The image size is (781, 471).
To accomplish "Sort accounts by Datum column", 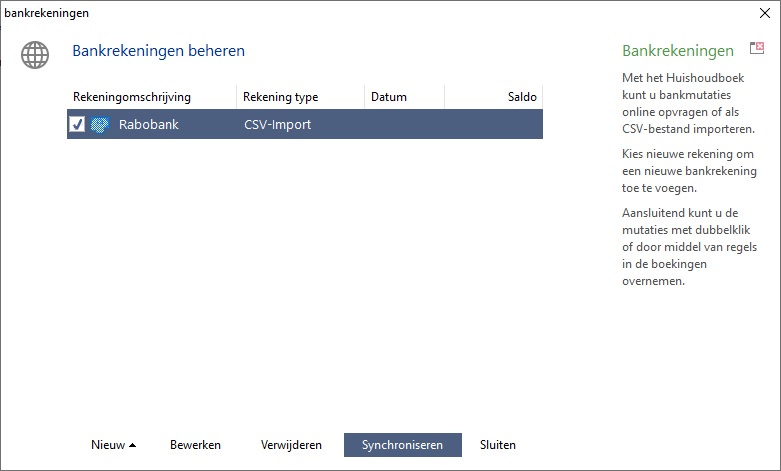I will [x=389, y=97].
